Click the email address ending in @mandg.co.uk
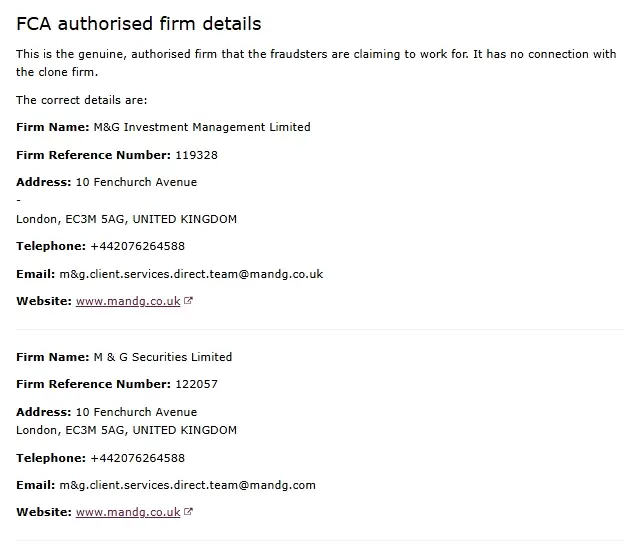The image size is (638, 547). [x=191, y=274]
